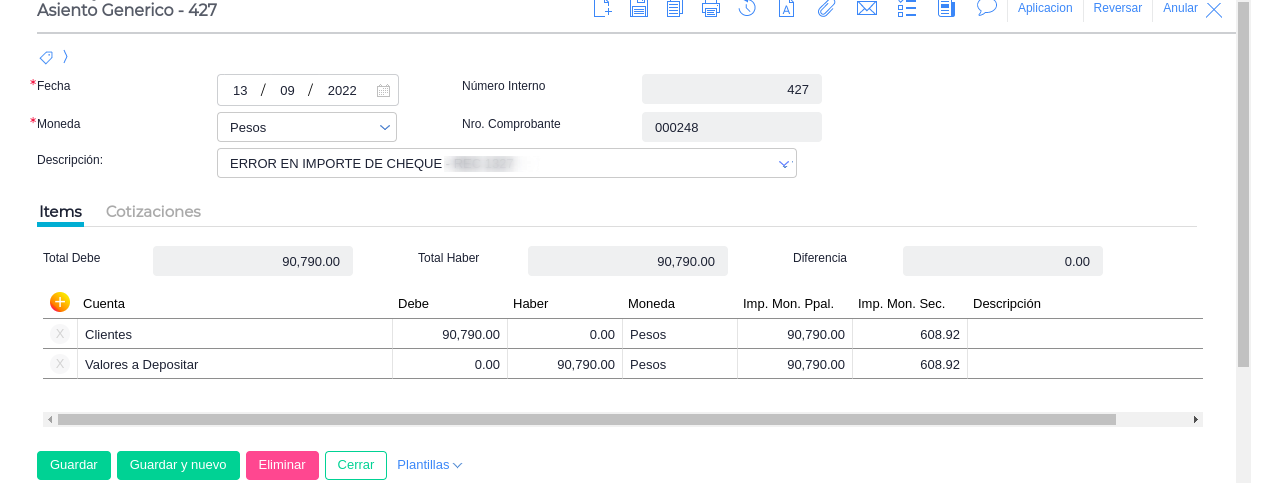Open the Plantillas dropdown

click(x=429, y=465)
